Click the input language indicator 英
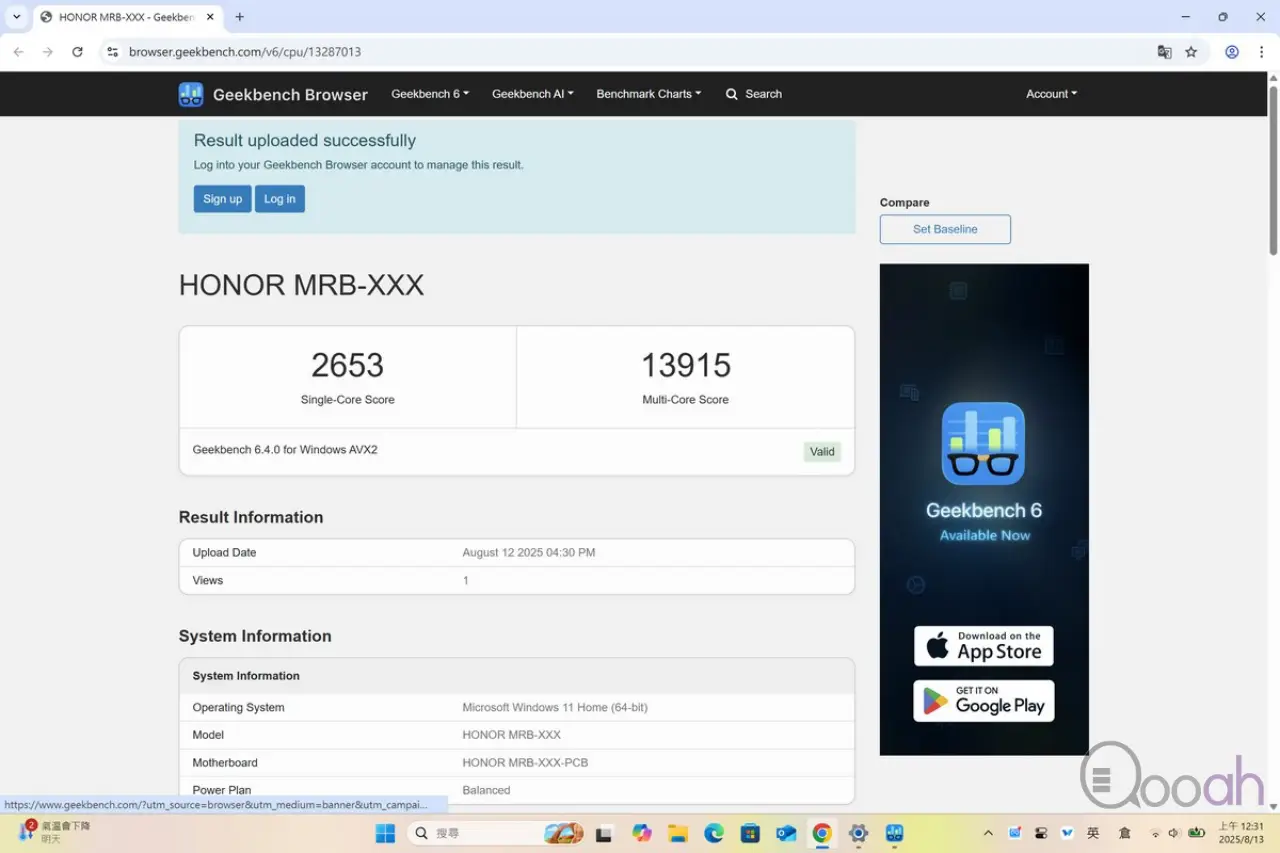The height and width of the screenshot is (853, 1280). pos(1094,833)
